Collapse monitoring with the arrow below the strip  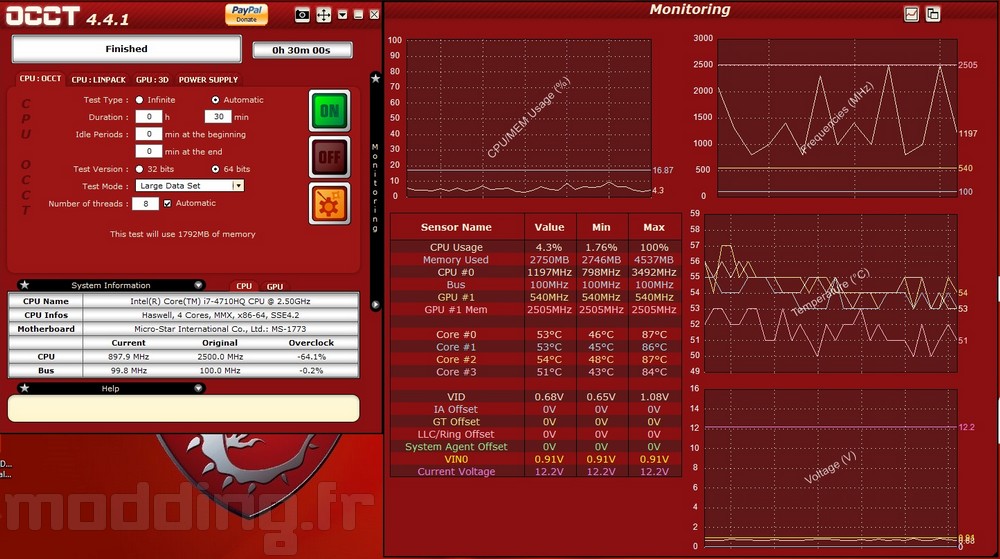pyautogui.click(x=376, y=305)
